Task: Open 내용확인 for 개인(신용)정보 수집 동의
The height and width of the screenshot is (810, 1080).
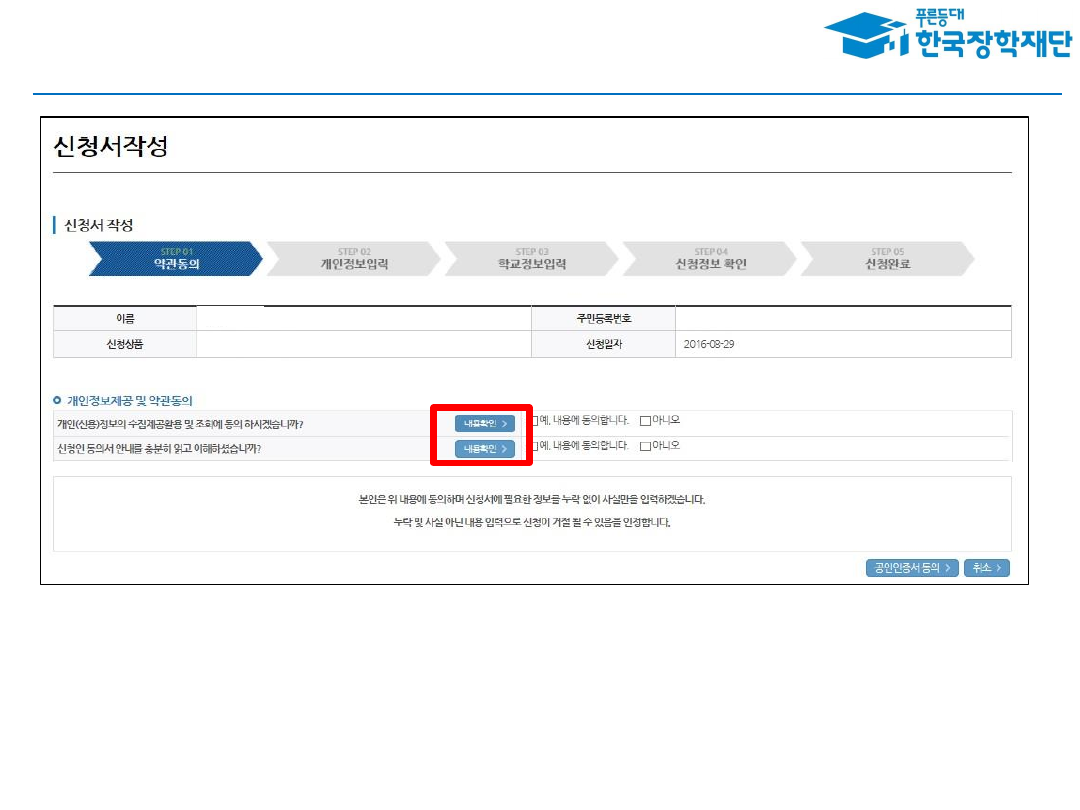Action: [x=485, y=424]
